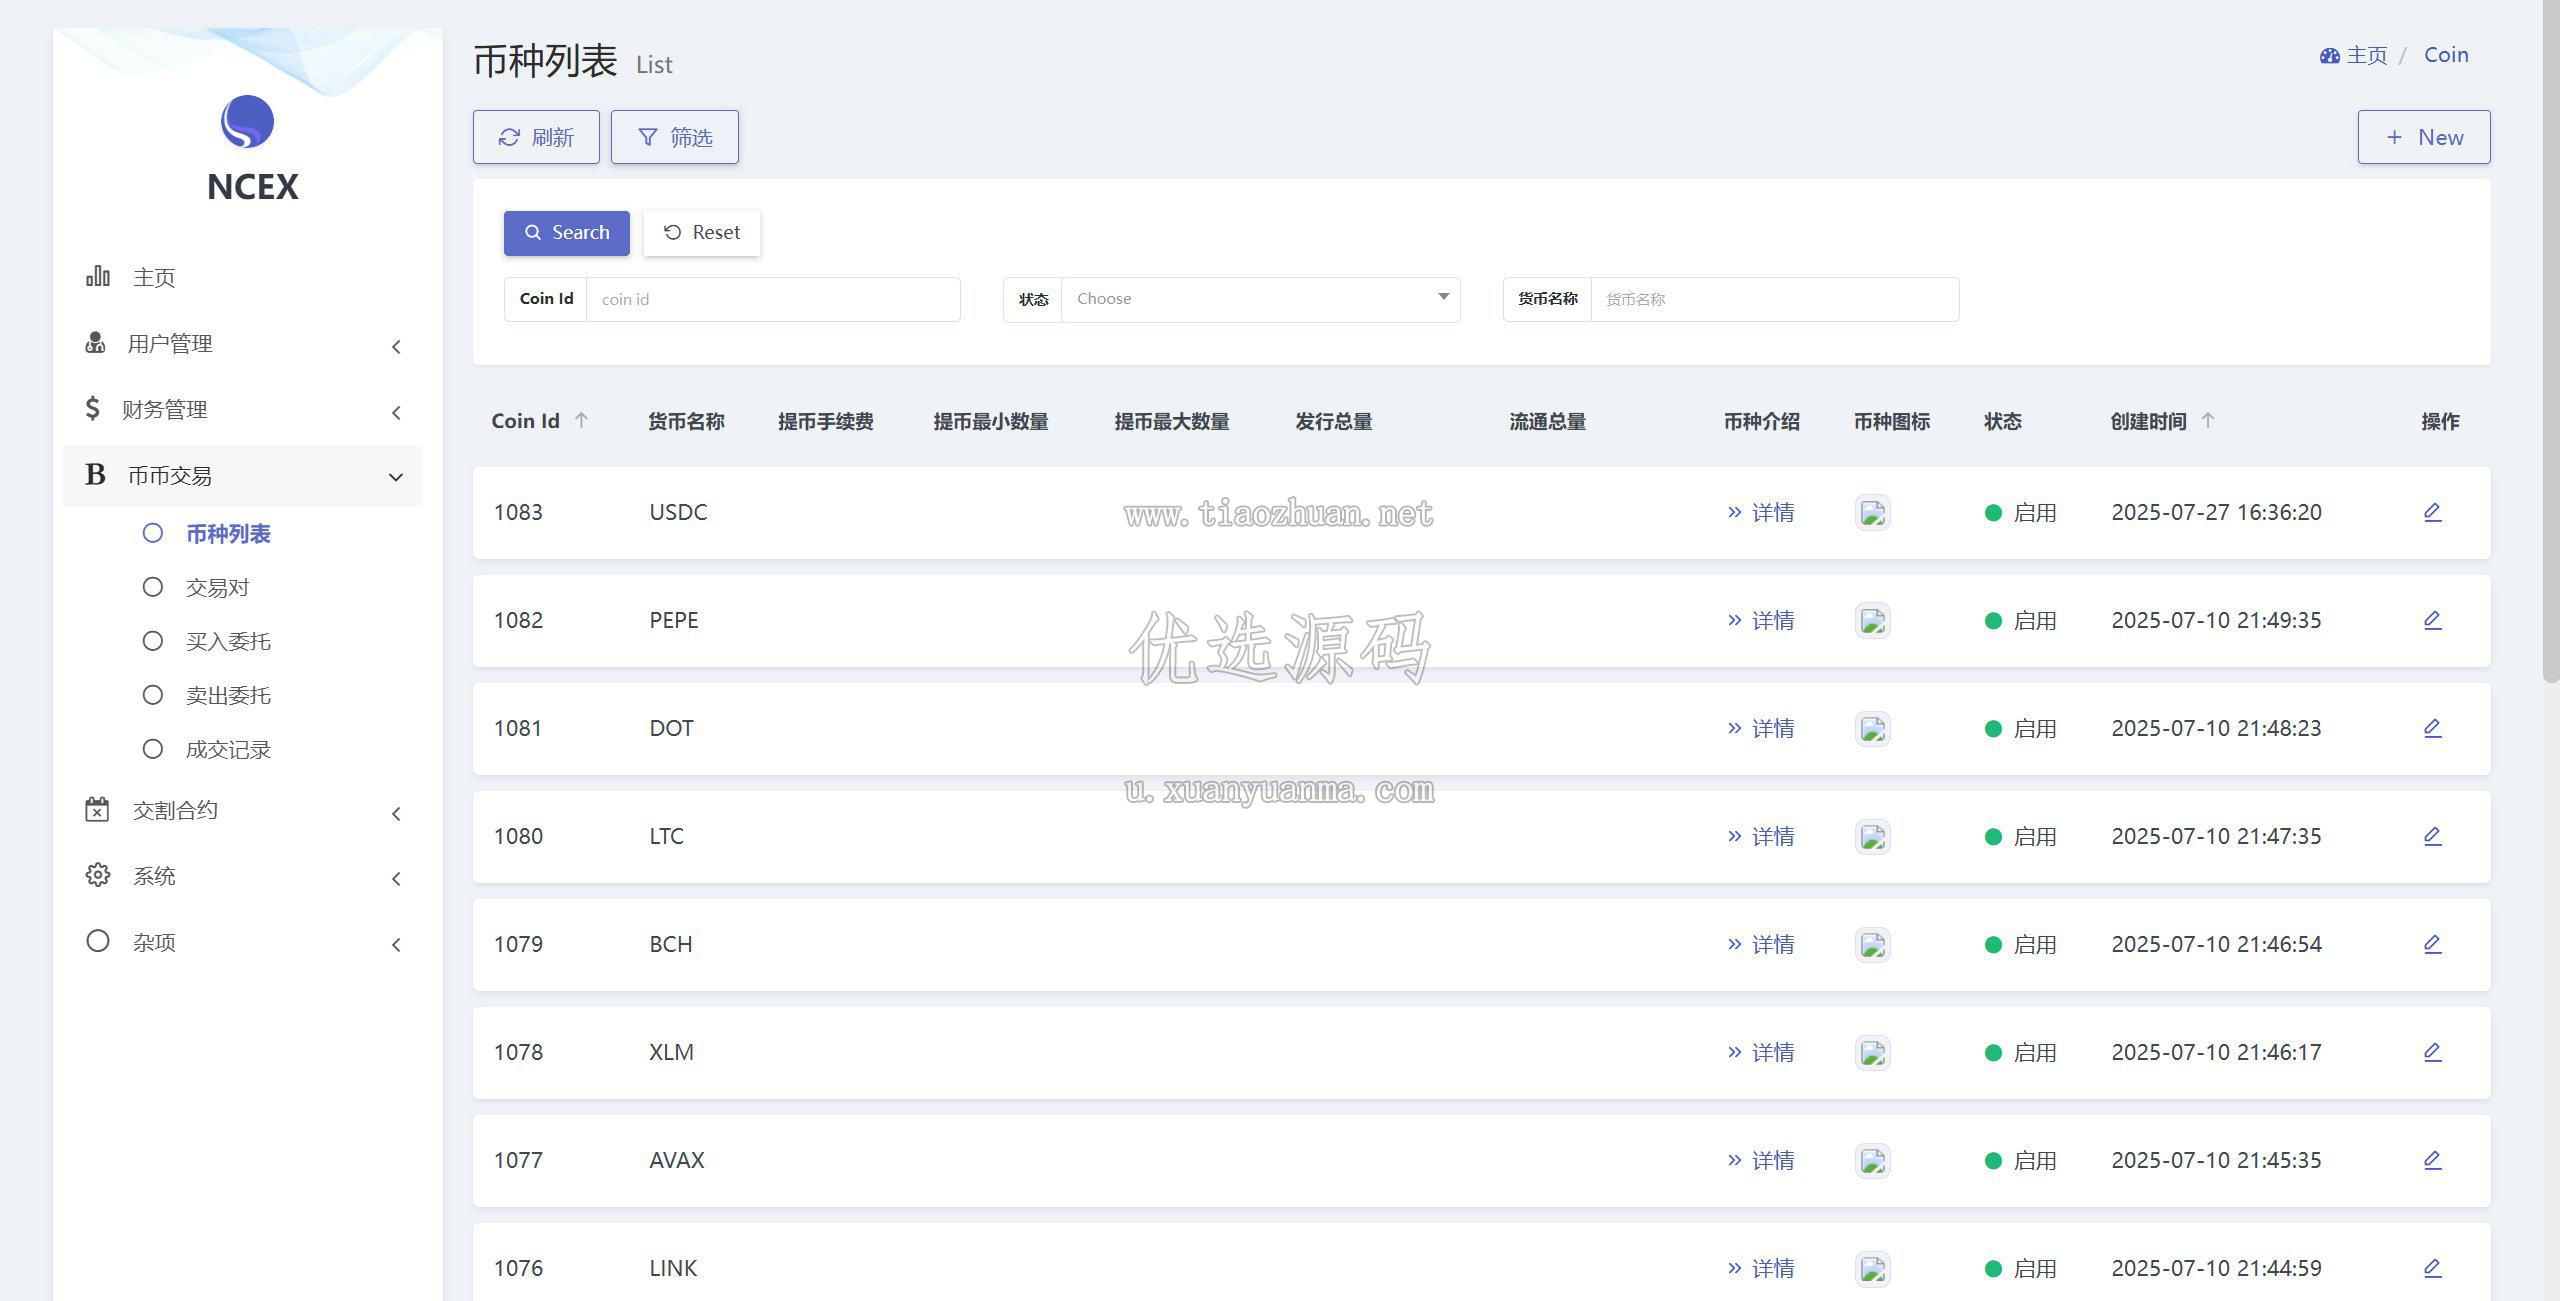Show 详情 for the XLM row
This screenshot has width=2560, height=1301.
coord(1761,1052)
